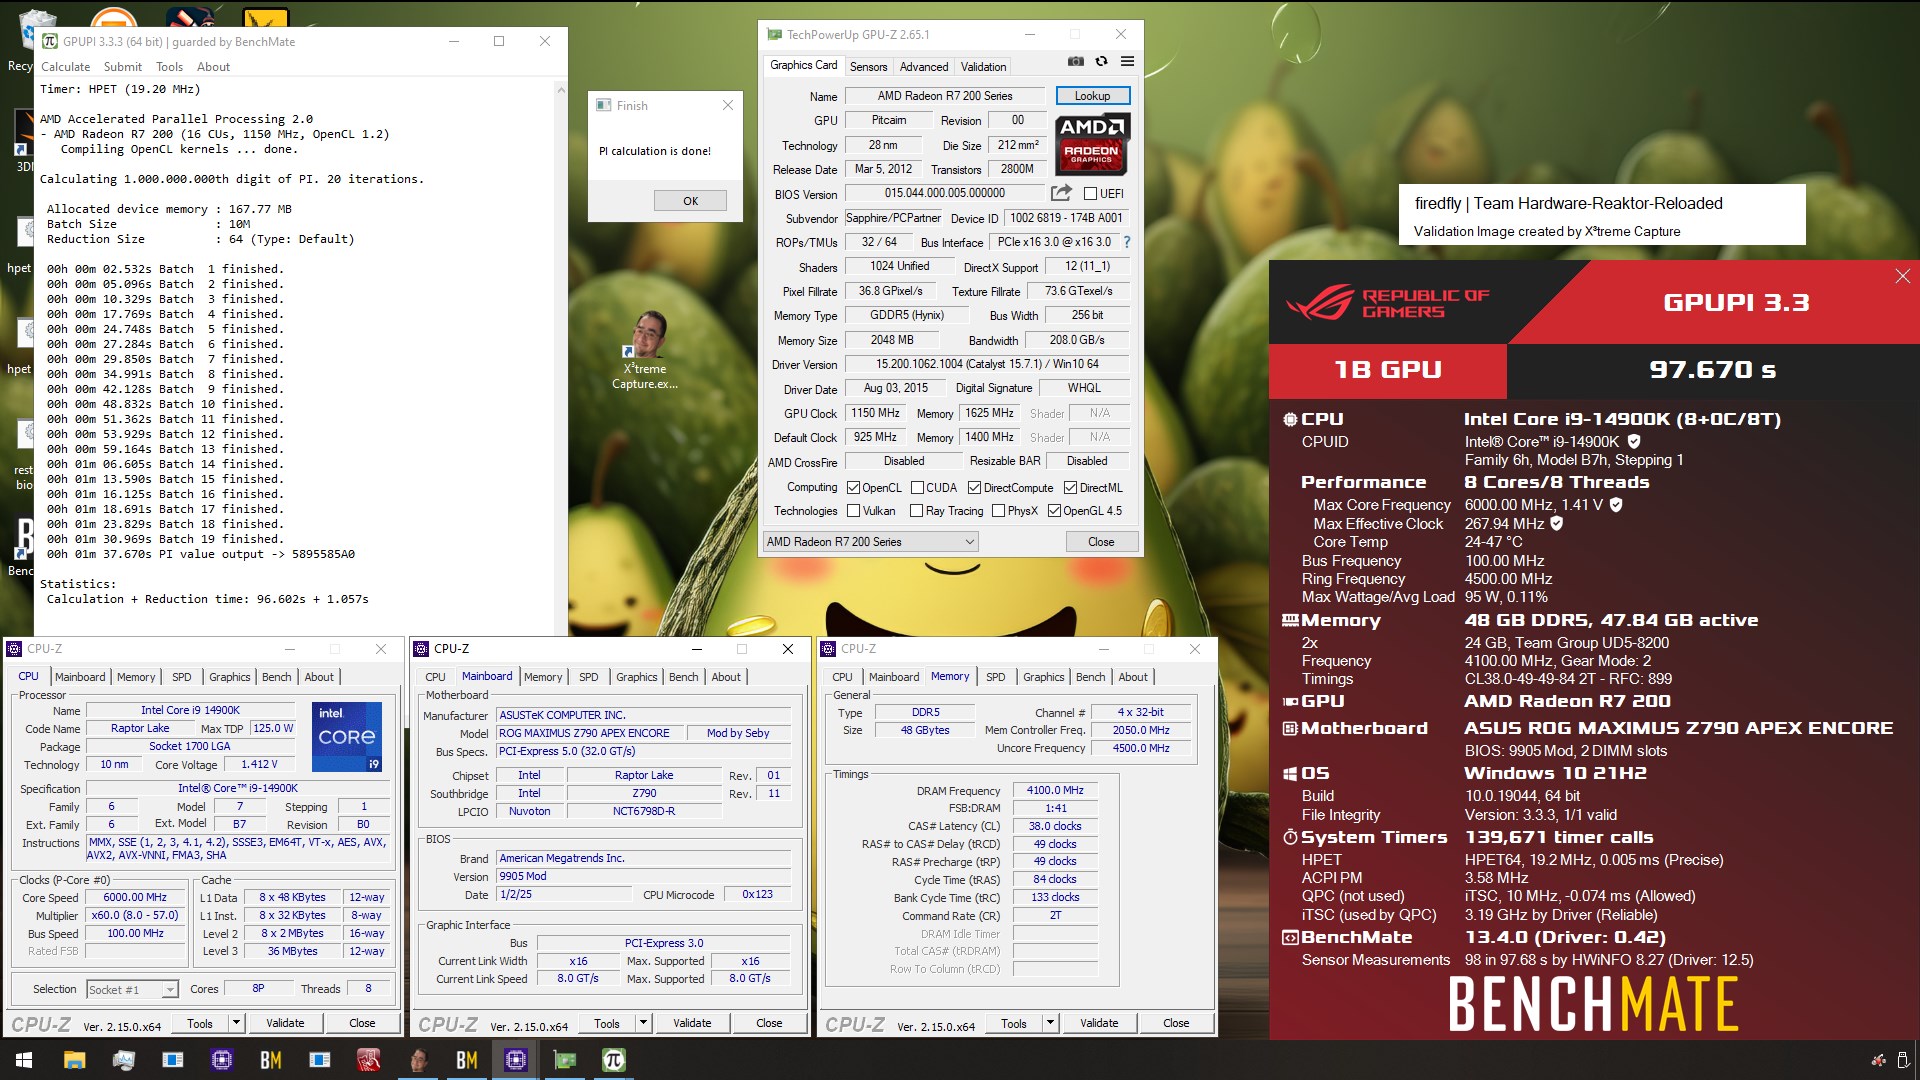
Task: Click the verified shield beside Max Effective Clock
Action: click(1557, 523)
